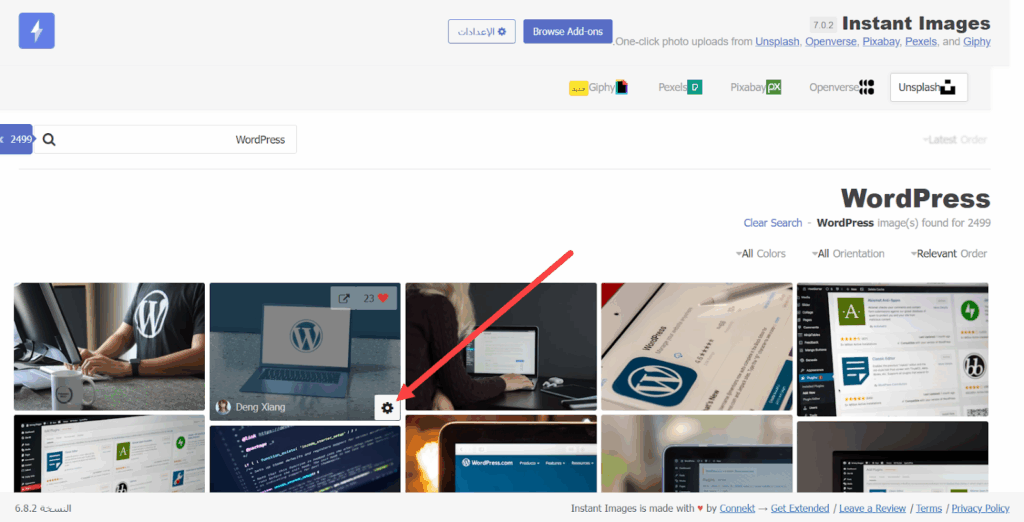Open the Giphy link in header description
1024x522 pixels.
tap(977, 41)
